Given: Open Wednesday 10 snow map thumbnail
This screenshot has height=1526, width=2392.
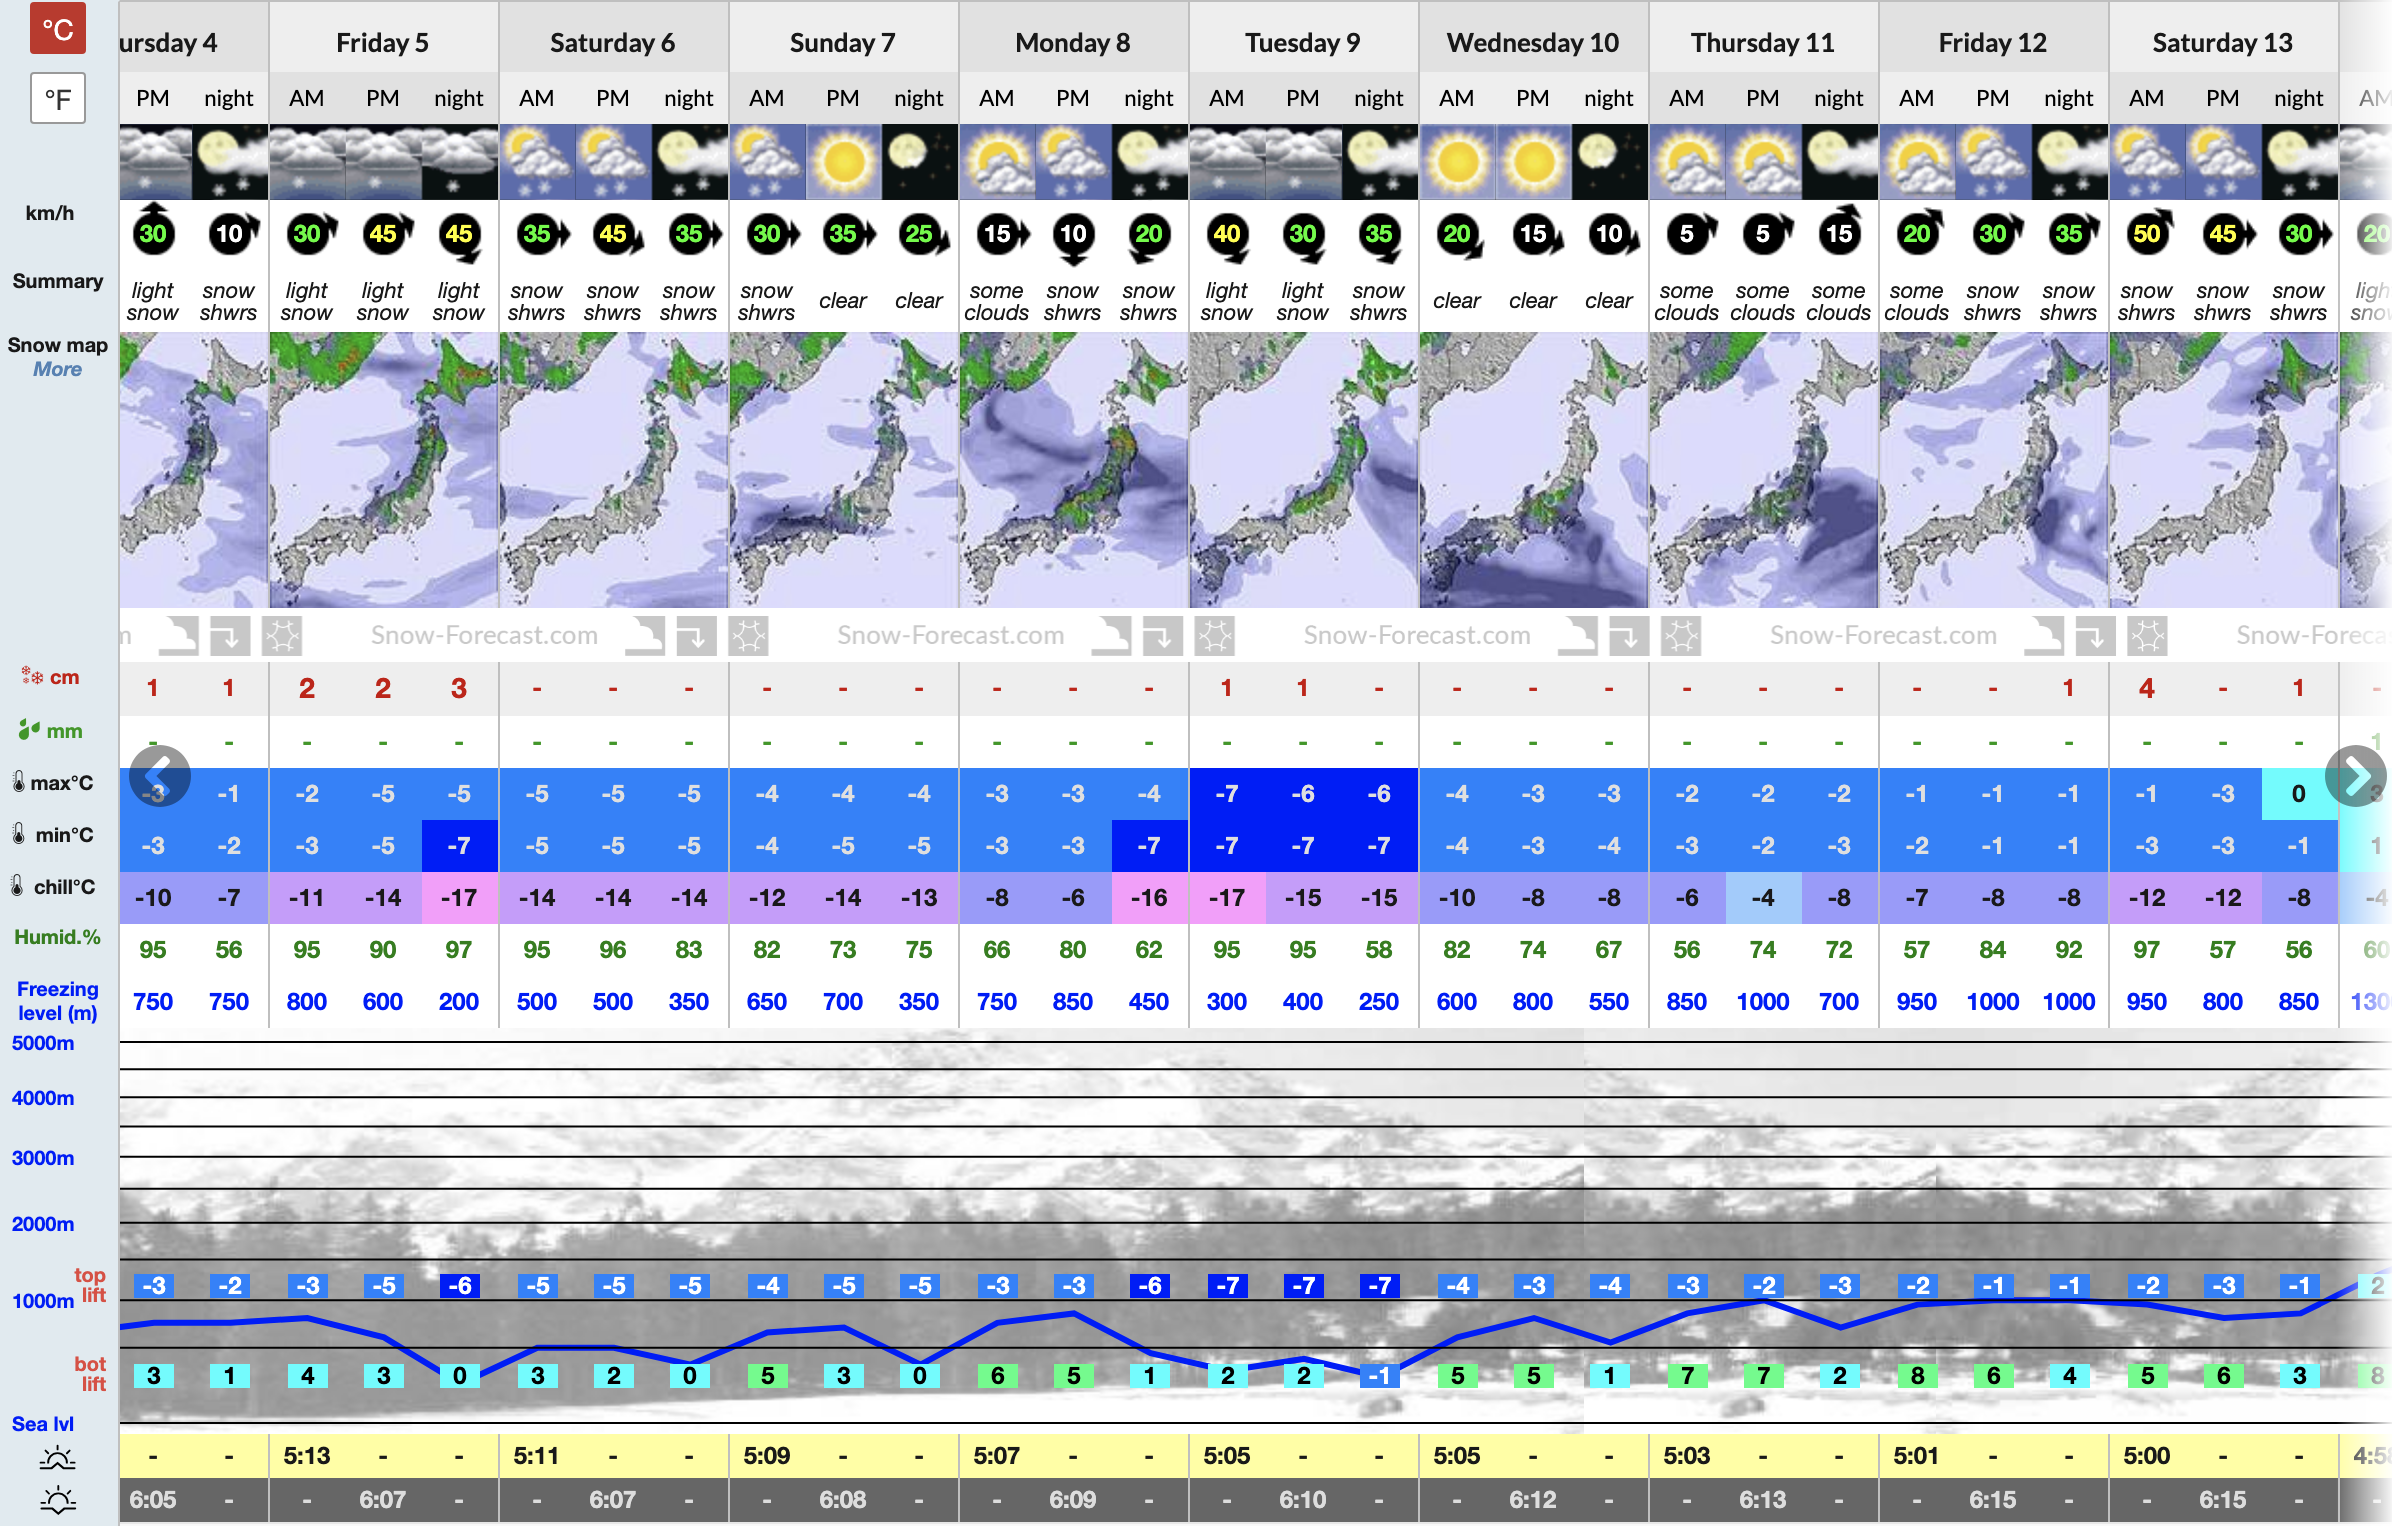Looking at the screenshot, I should (1533, 470).
